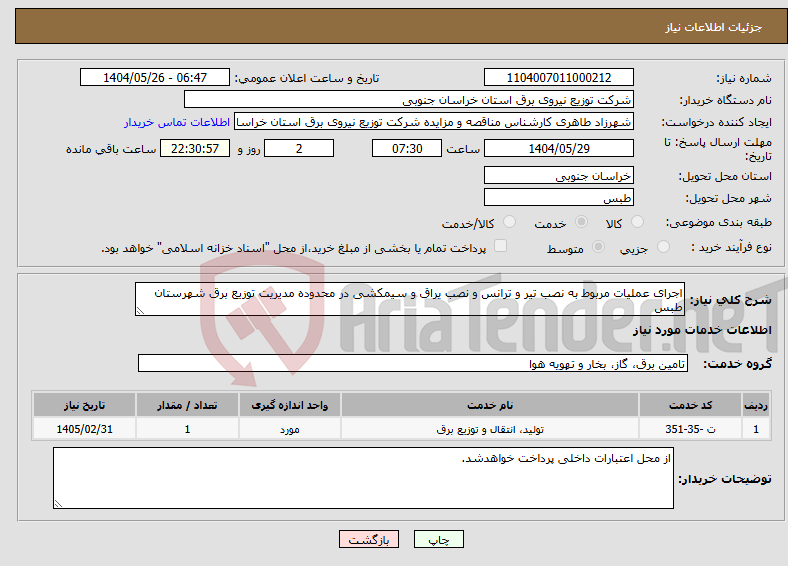Click resize handle of buyer notes textarea
Screen dimensions: 788x566
pyautogui.click(x=58, y=504)
